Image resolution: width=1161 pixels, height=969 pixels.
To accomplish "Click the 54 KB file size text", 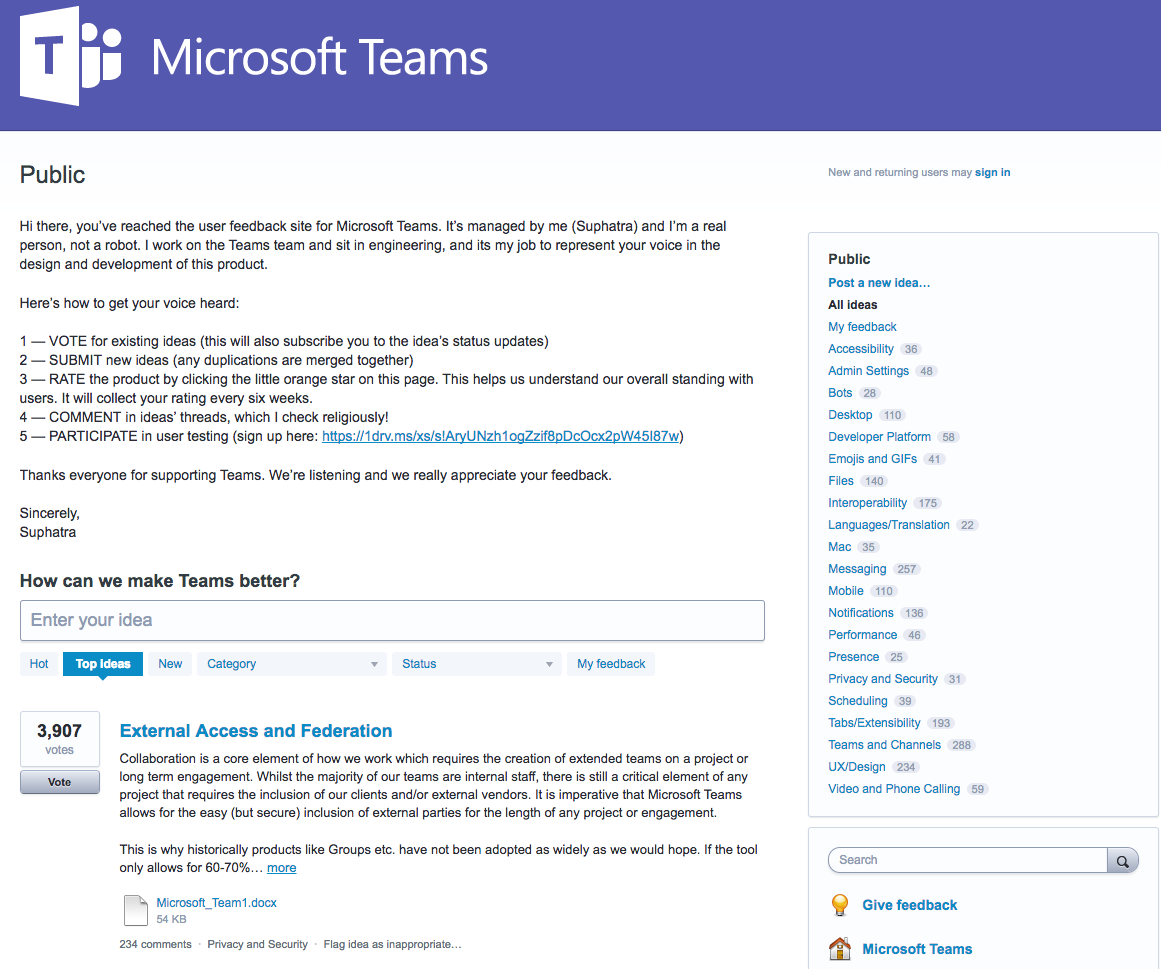I will pos(171,919).
